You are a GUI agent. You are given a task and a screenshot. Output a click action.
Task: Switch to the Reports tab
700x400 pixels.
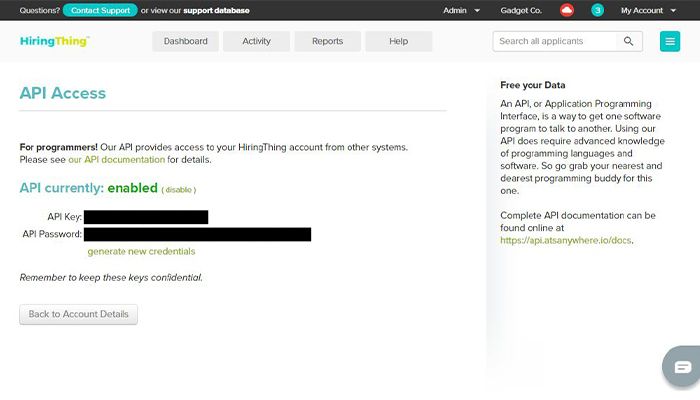(327, 41)
